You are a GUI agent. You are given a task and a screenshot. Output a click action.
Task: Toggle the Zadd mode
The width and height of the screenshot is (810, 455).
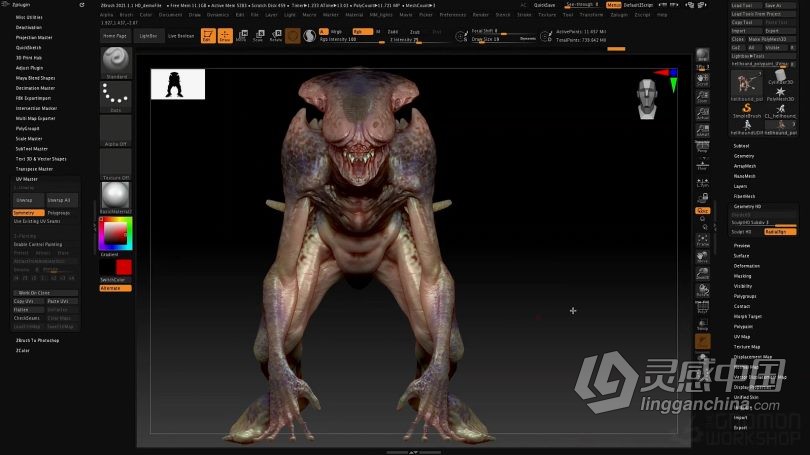pyautogui.click(x=393, y=32)
